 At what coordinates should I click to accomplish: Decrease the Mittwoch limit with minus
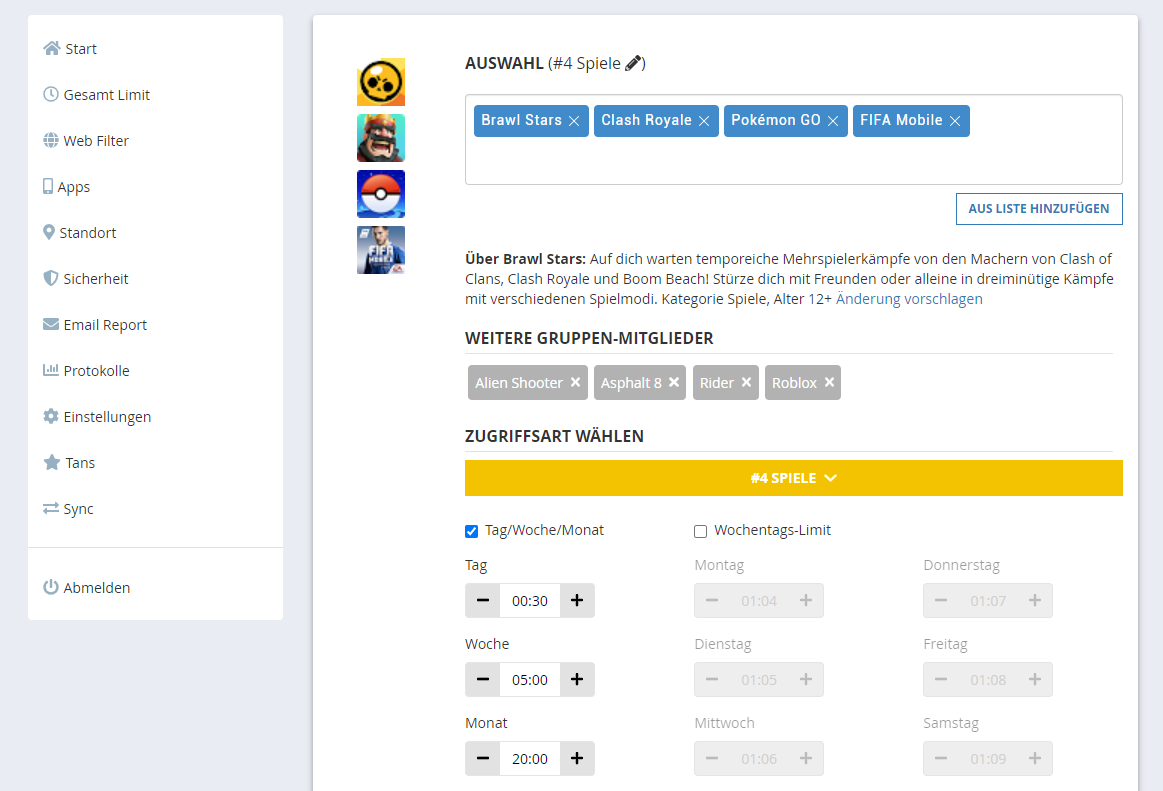(x=712, y=758)
